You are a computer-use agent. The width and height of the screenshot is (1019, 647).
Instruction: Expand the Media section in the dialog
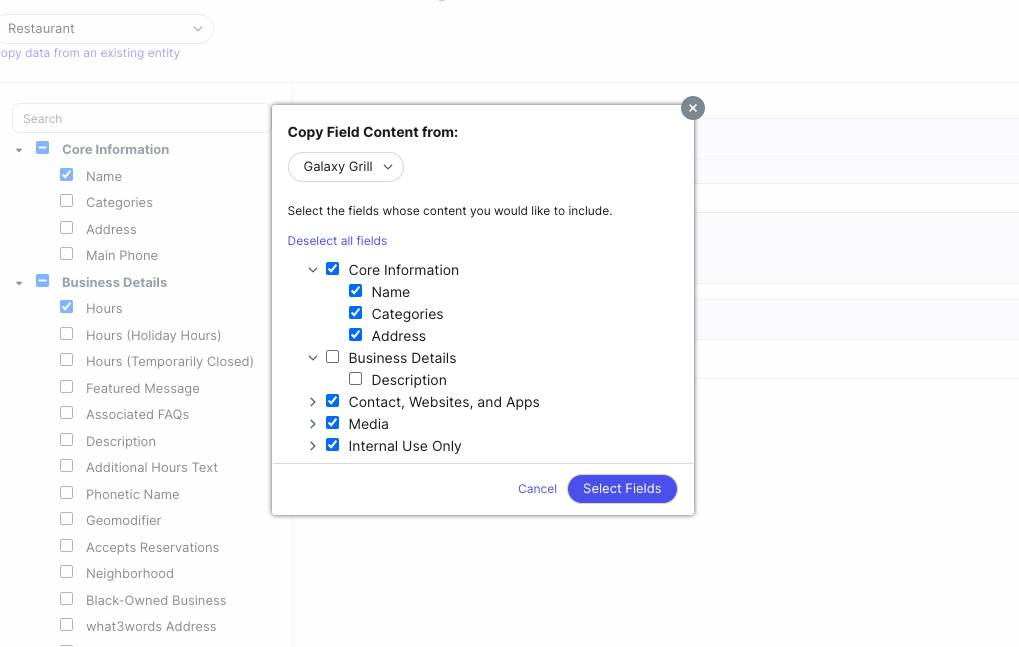coord(312,423)
